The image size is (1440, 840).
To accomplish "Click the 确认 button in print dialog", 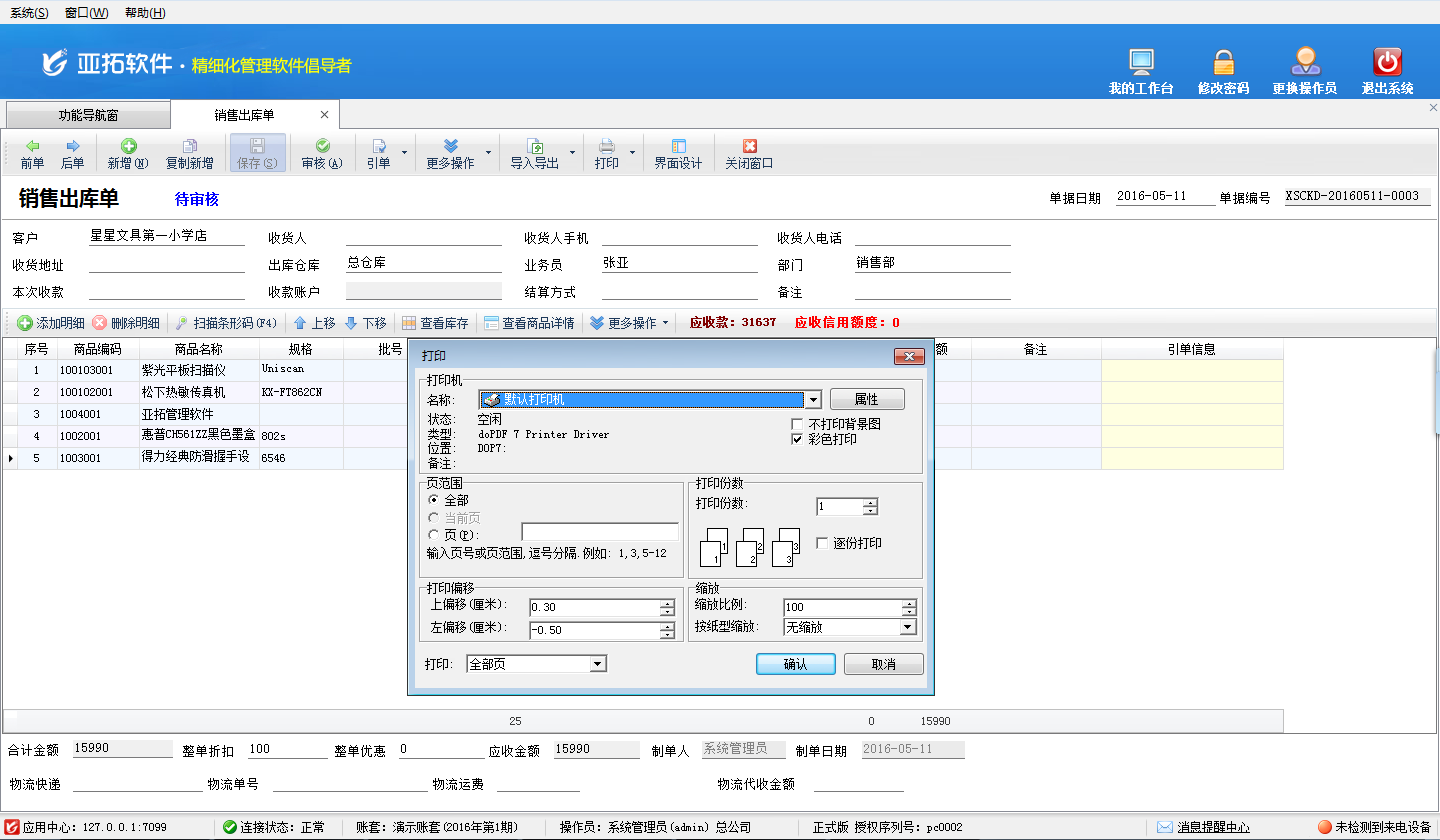I will [x=795, y=664].
